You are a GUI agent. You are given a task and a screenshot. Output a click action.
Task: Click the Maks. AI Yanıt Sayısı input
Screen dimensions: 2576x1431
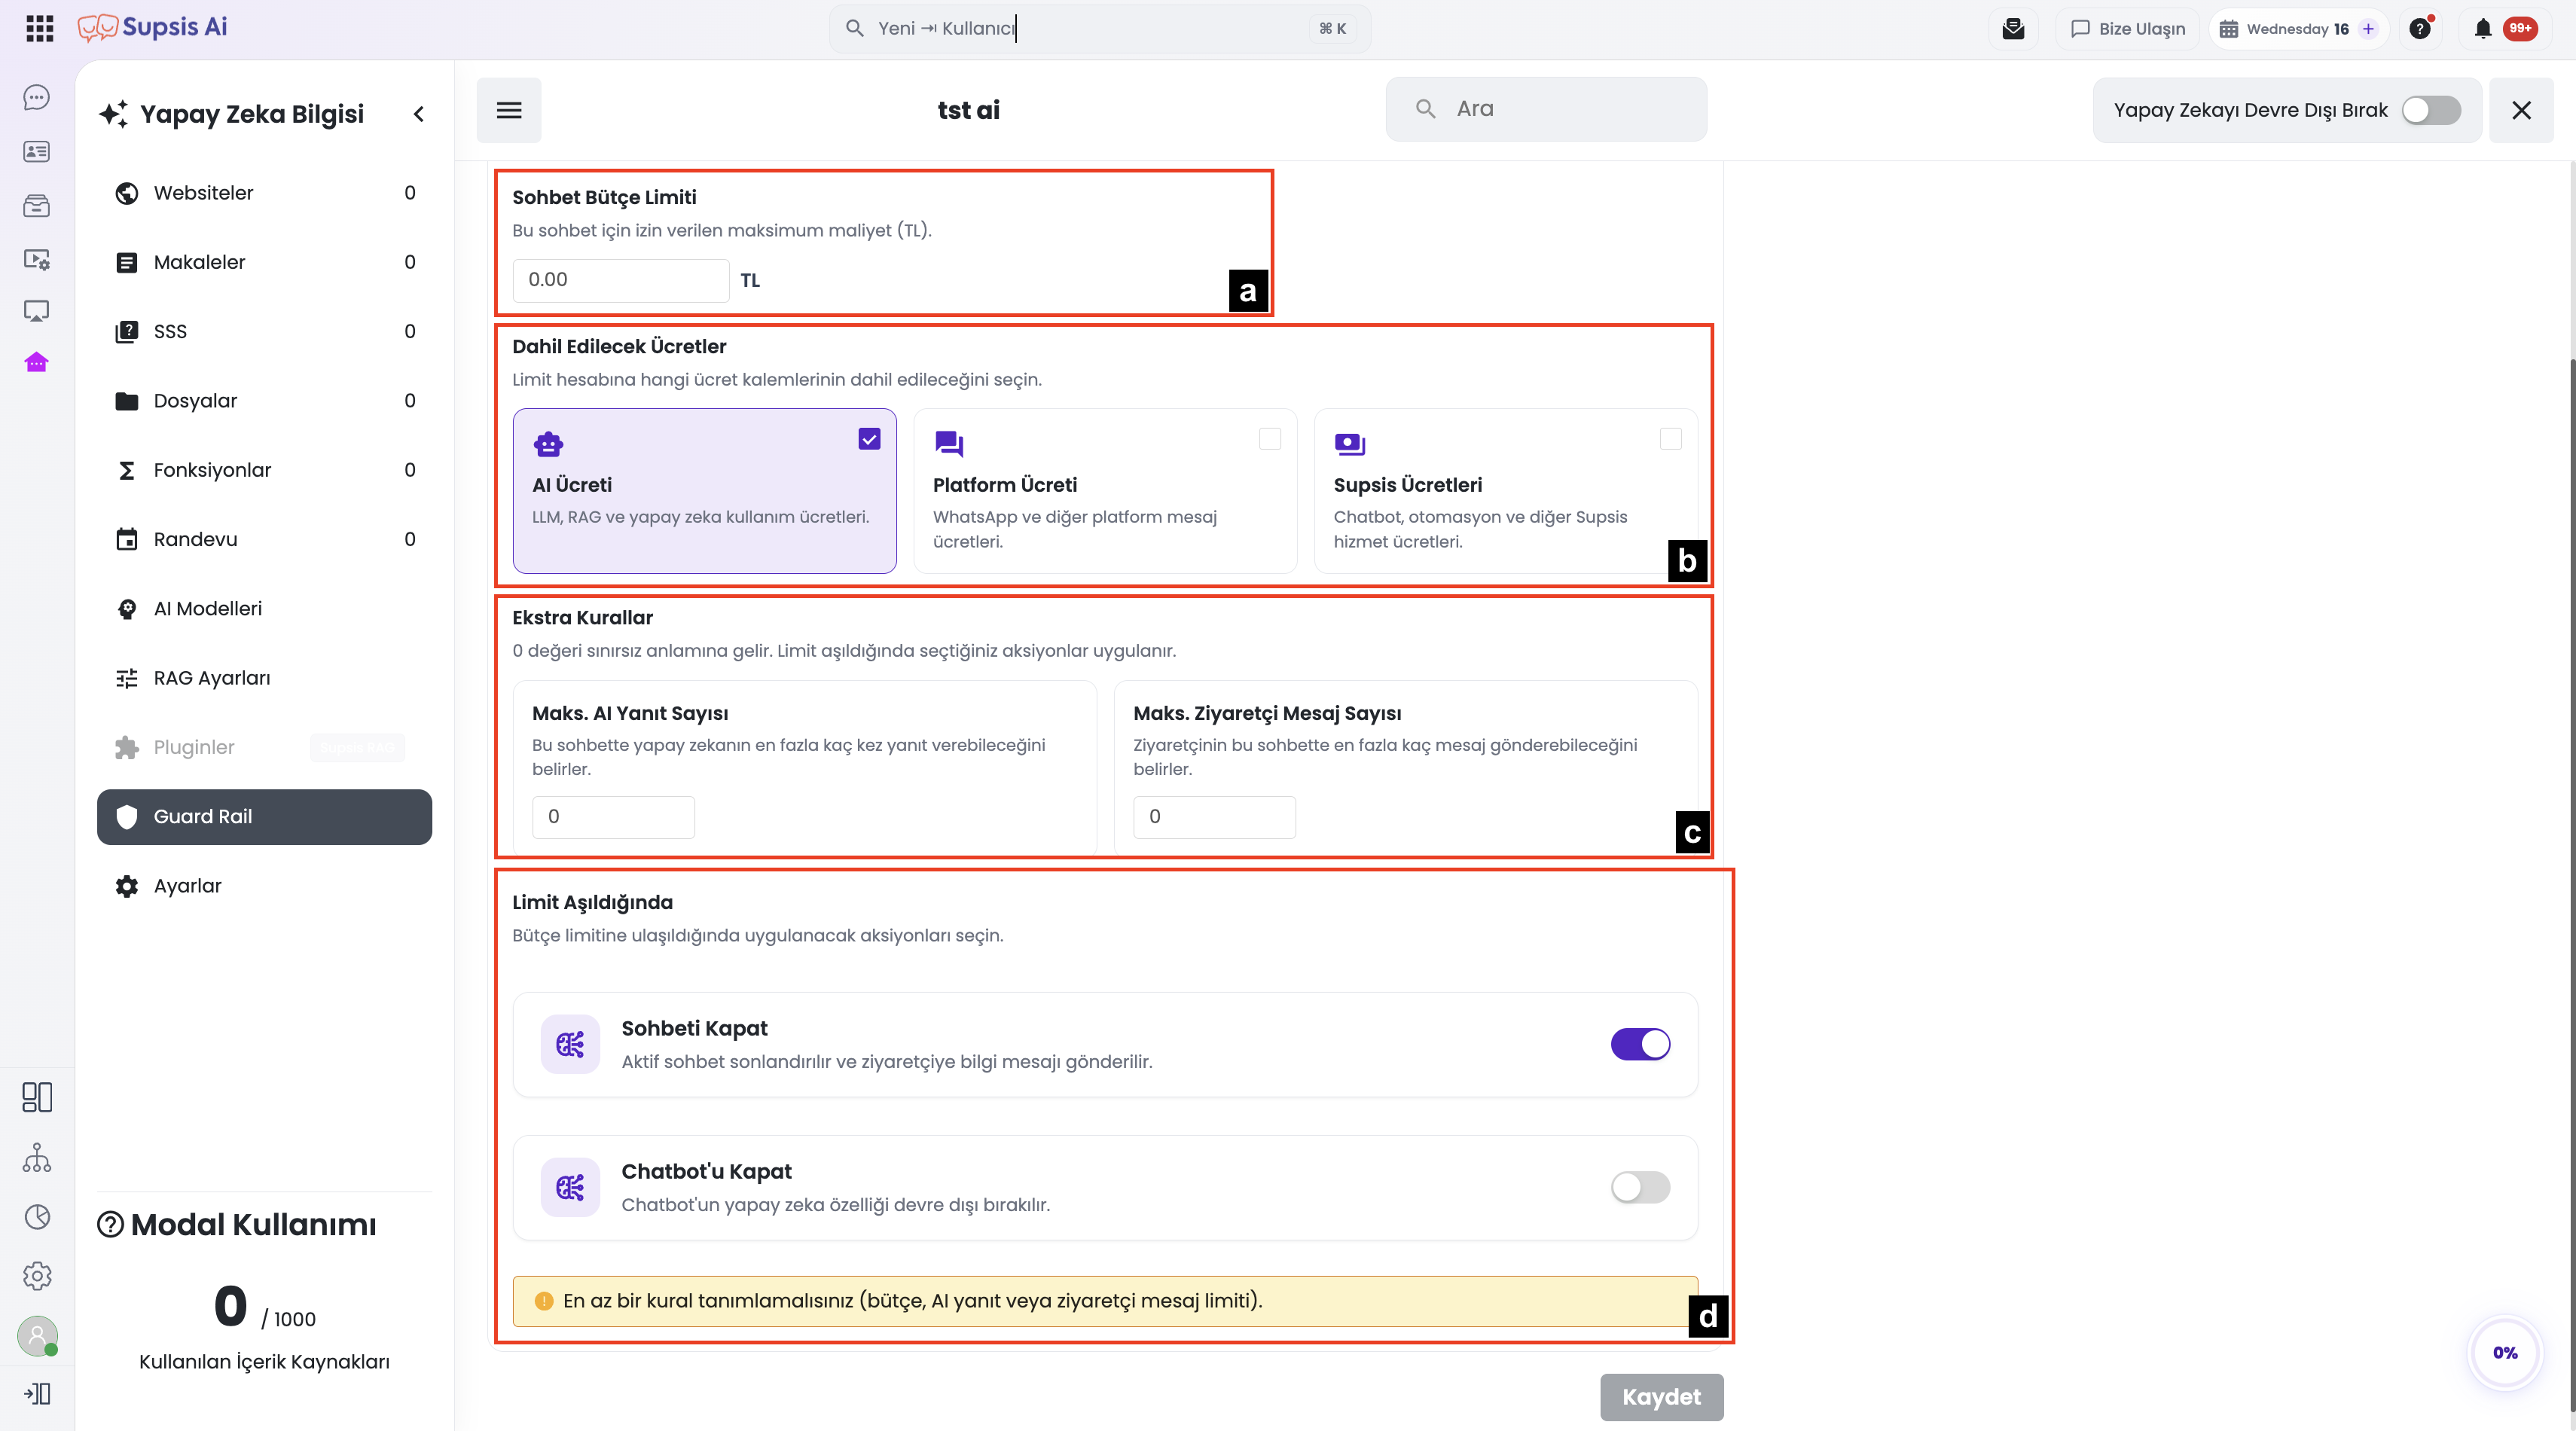point(613,817)
